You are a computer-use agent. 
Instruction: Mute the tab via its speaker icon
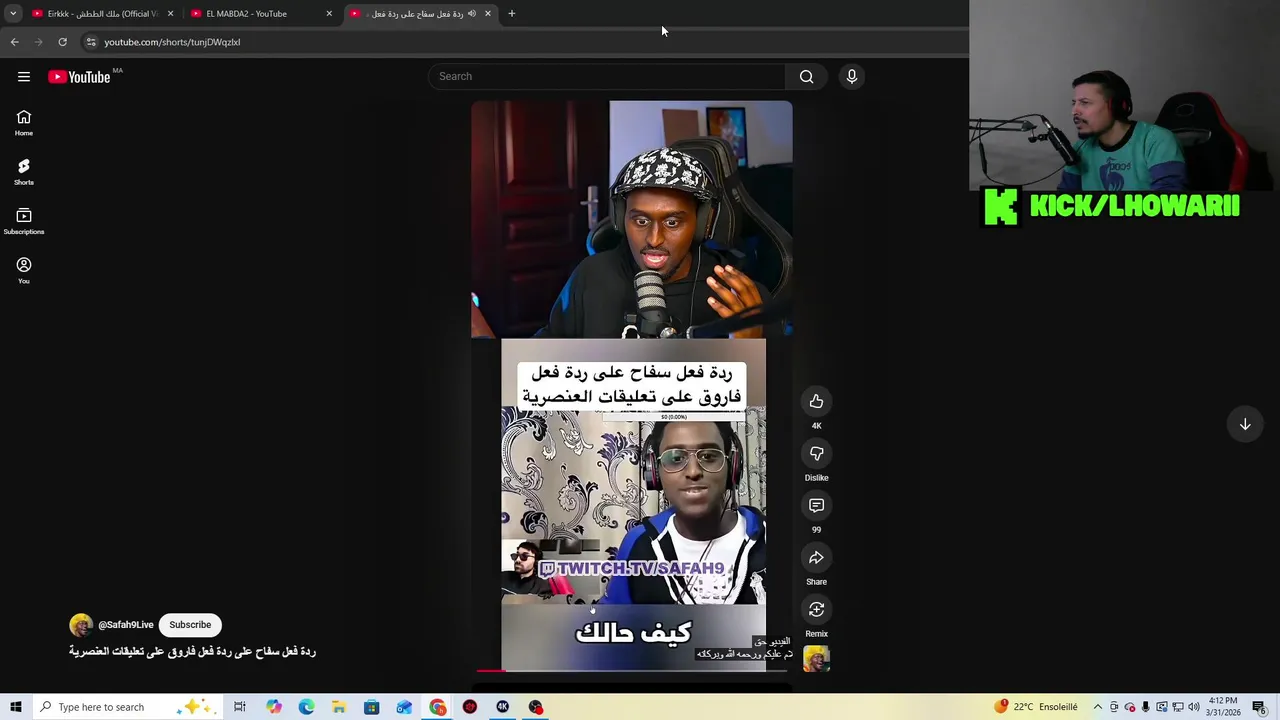(472, 14)
